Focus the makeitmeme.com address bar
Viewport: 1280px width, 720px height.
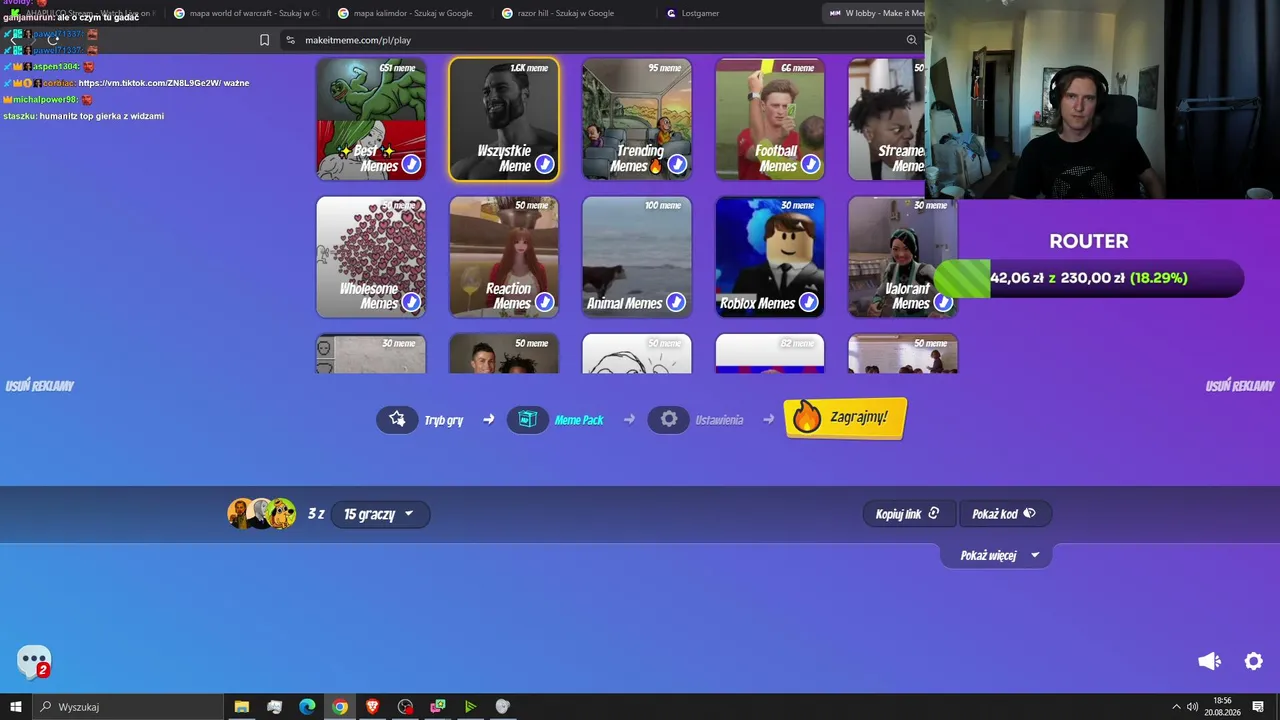point(595,40)
